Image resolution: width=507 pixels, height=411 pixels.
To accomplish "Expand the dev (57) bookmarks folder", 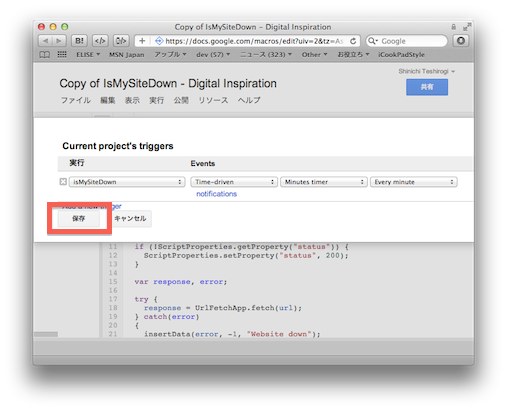I will (x=213, y=54).
